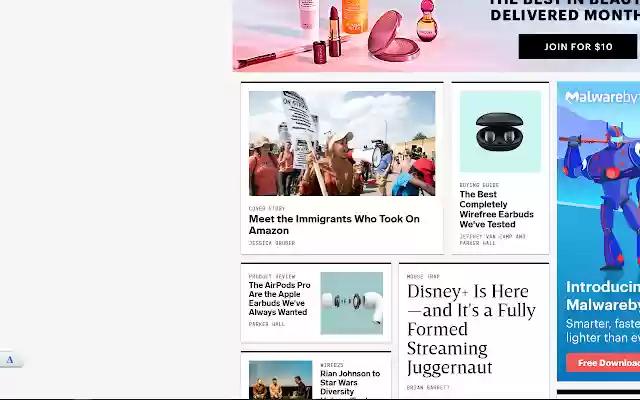
Task: Open author Brian Barrett's page
Action: click(428, 387)
